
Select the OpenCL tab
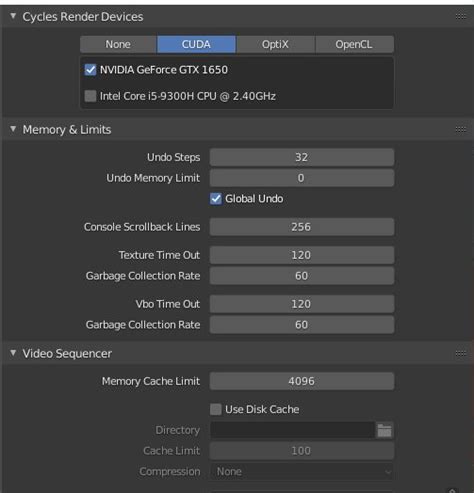354,44
